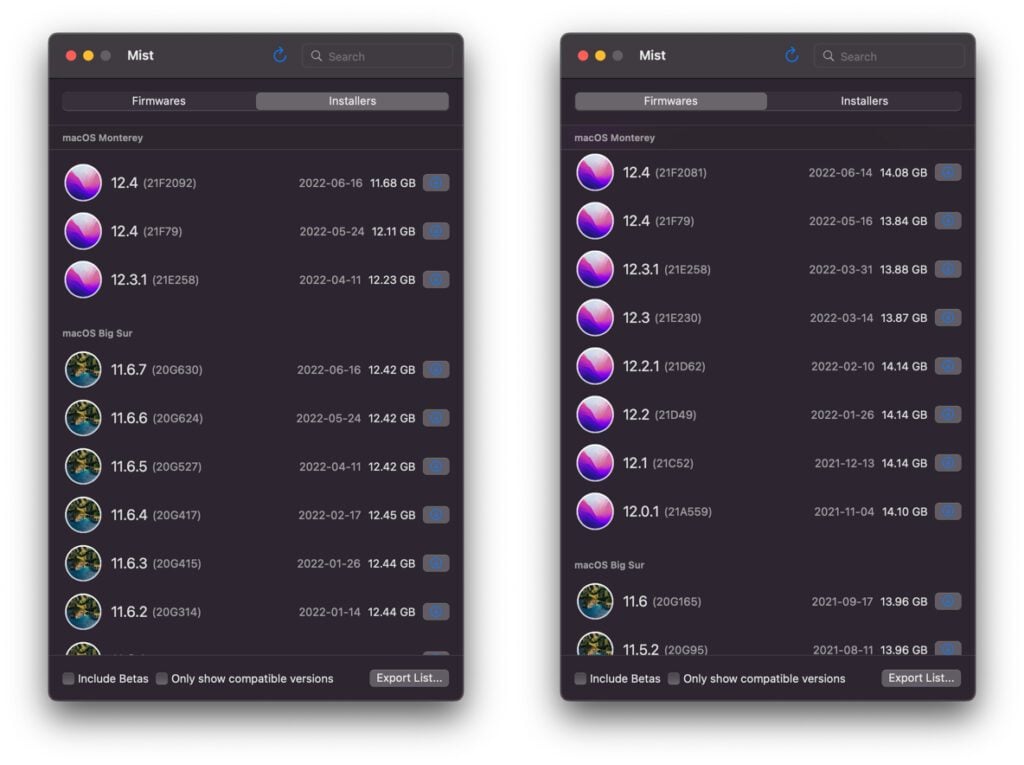Download Big Sur 11.6.4 (20G417) installer

[436, 515]
